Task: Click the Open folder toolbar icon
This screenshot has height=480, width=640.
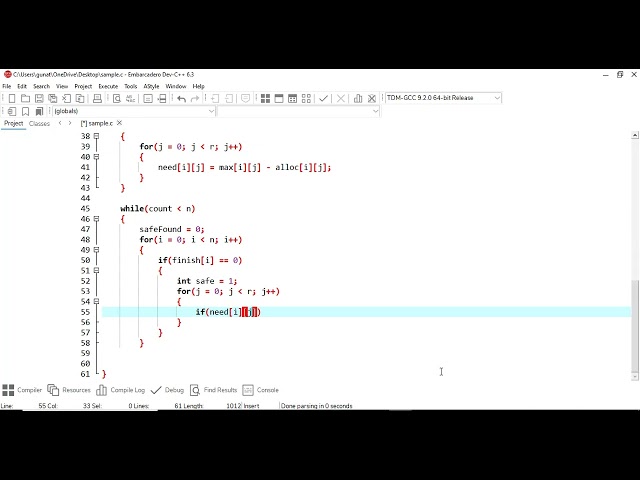Action: [25, 98]
